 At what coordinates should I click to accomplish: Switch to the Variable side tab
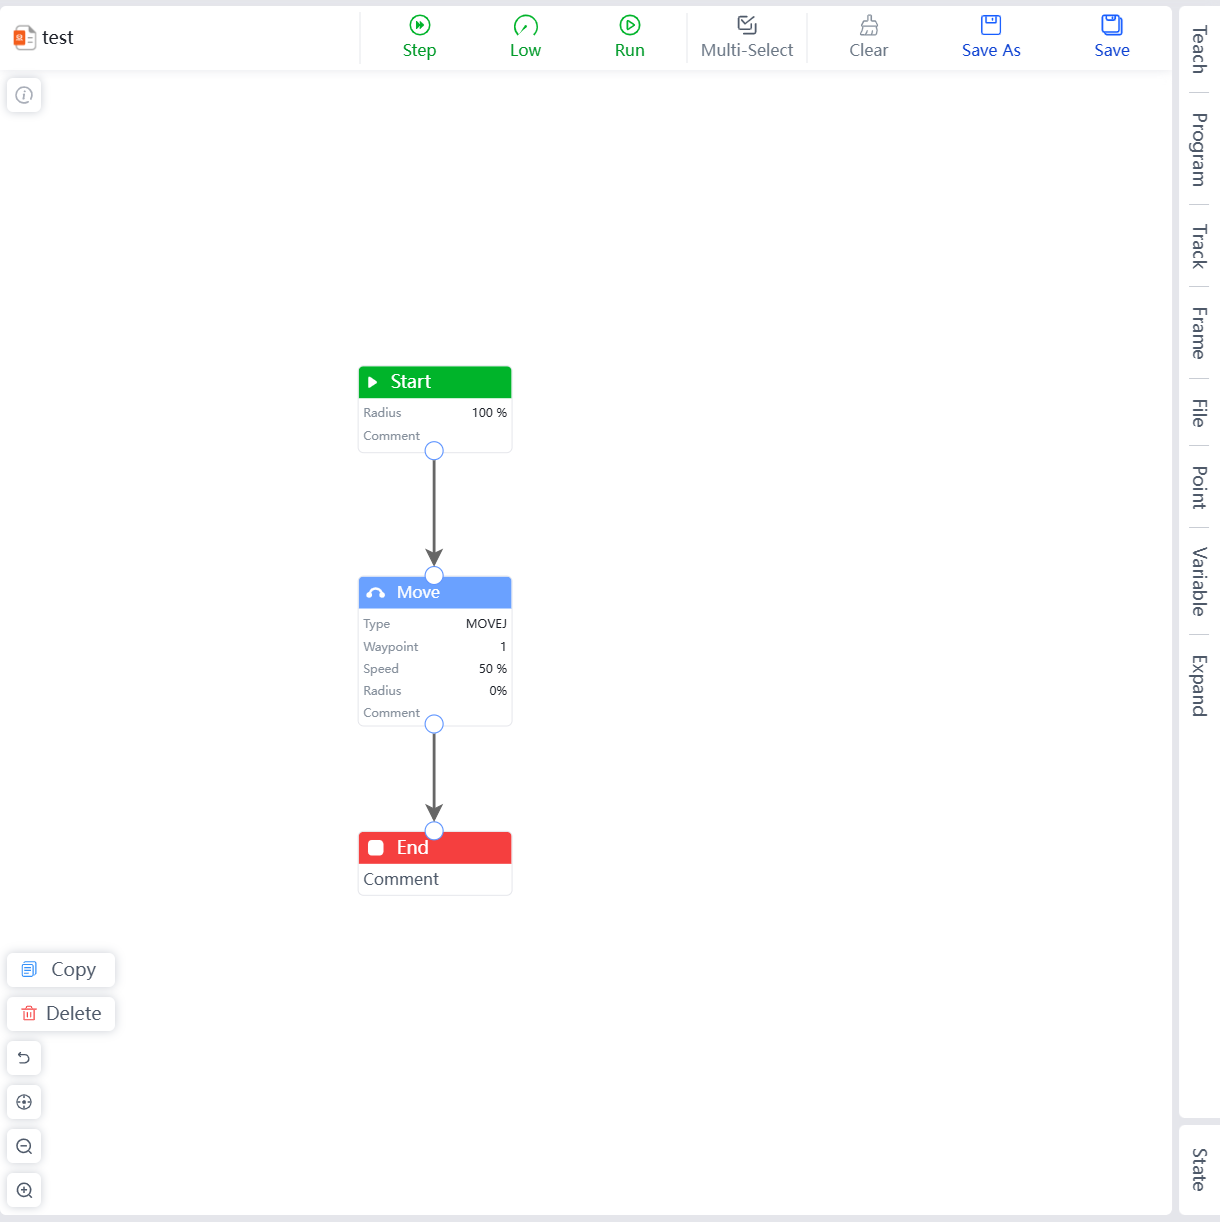click(1198, 581)
